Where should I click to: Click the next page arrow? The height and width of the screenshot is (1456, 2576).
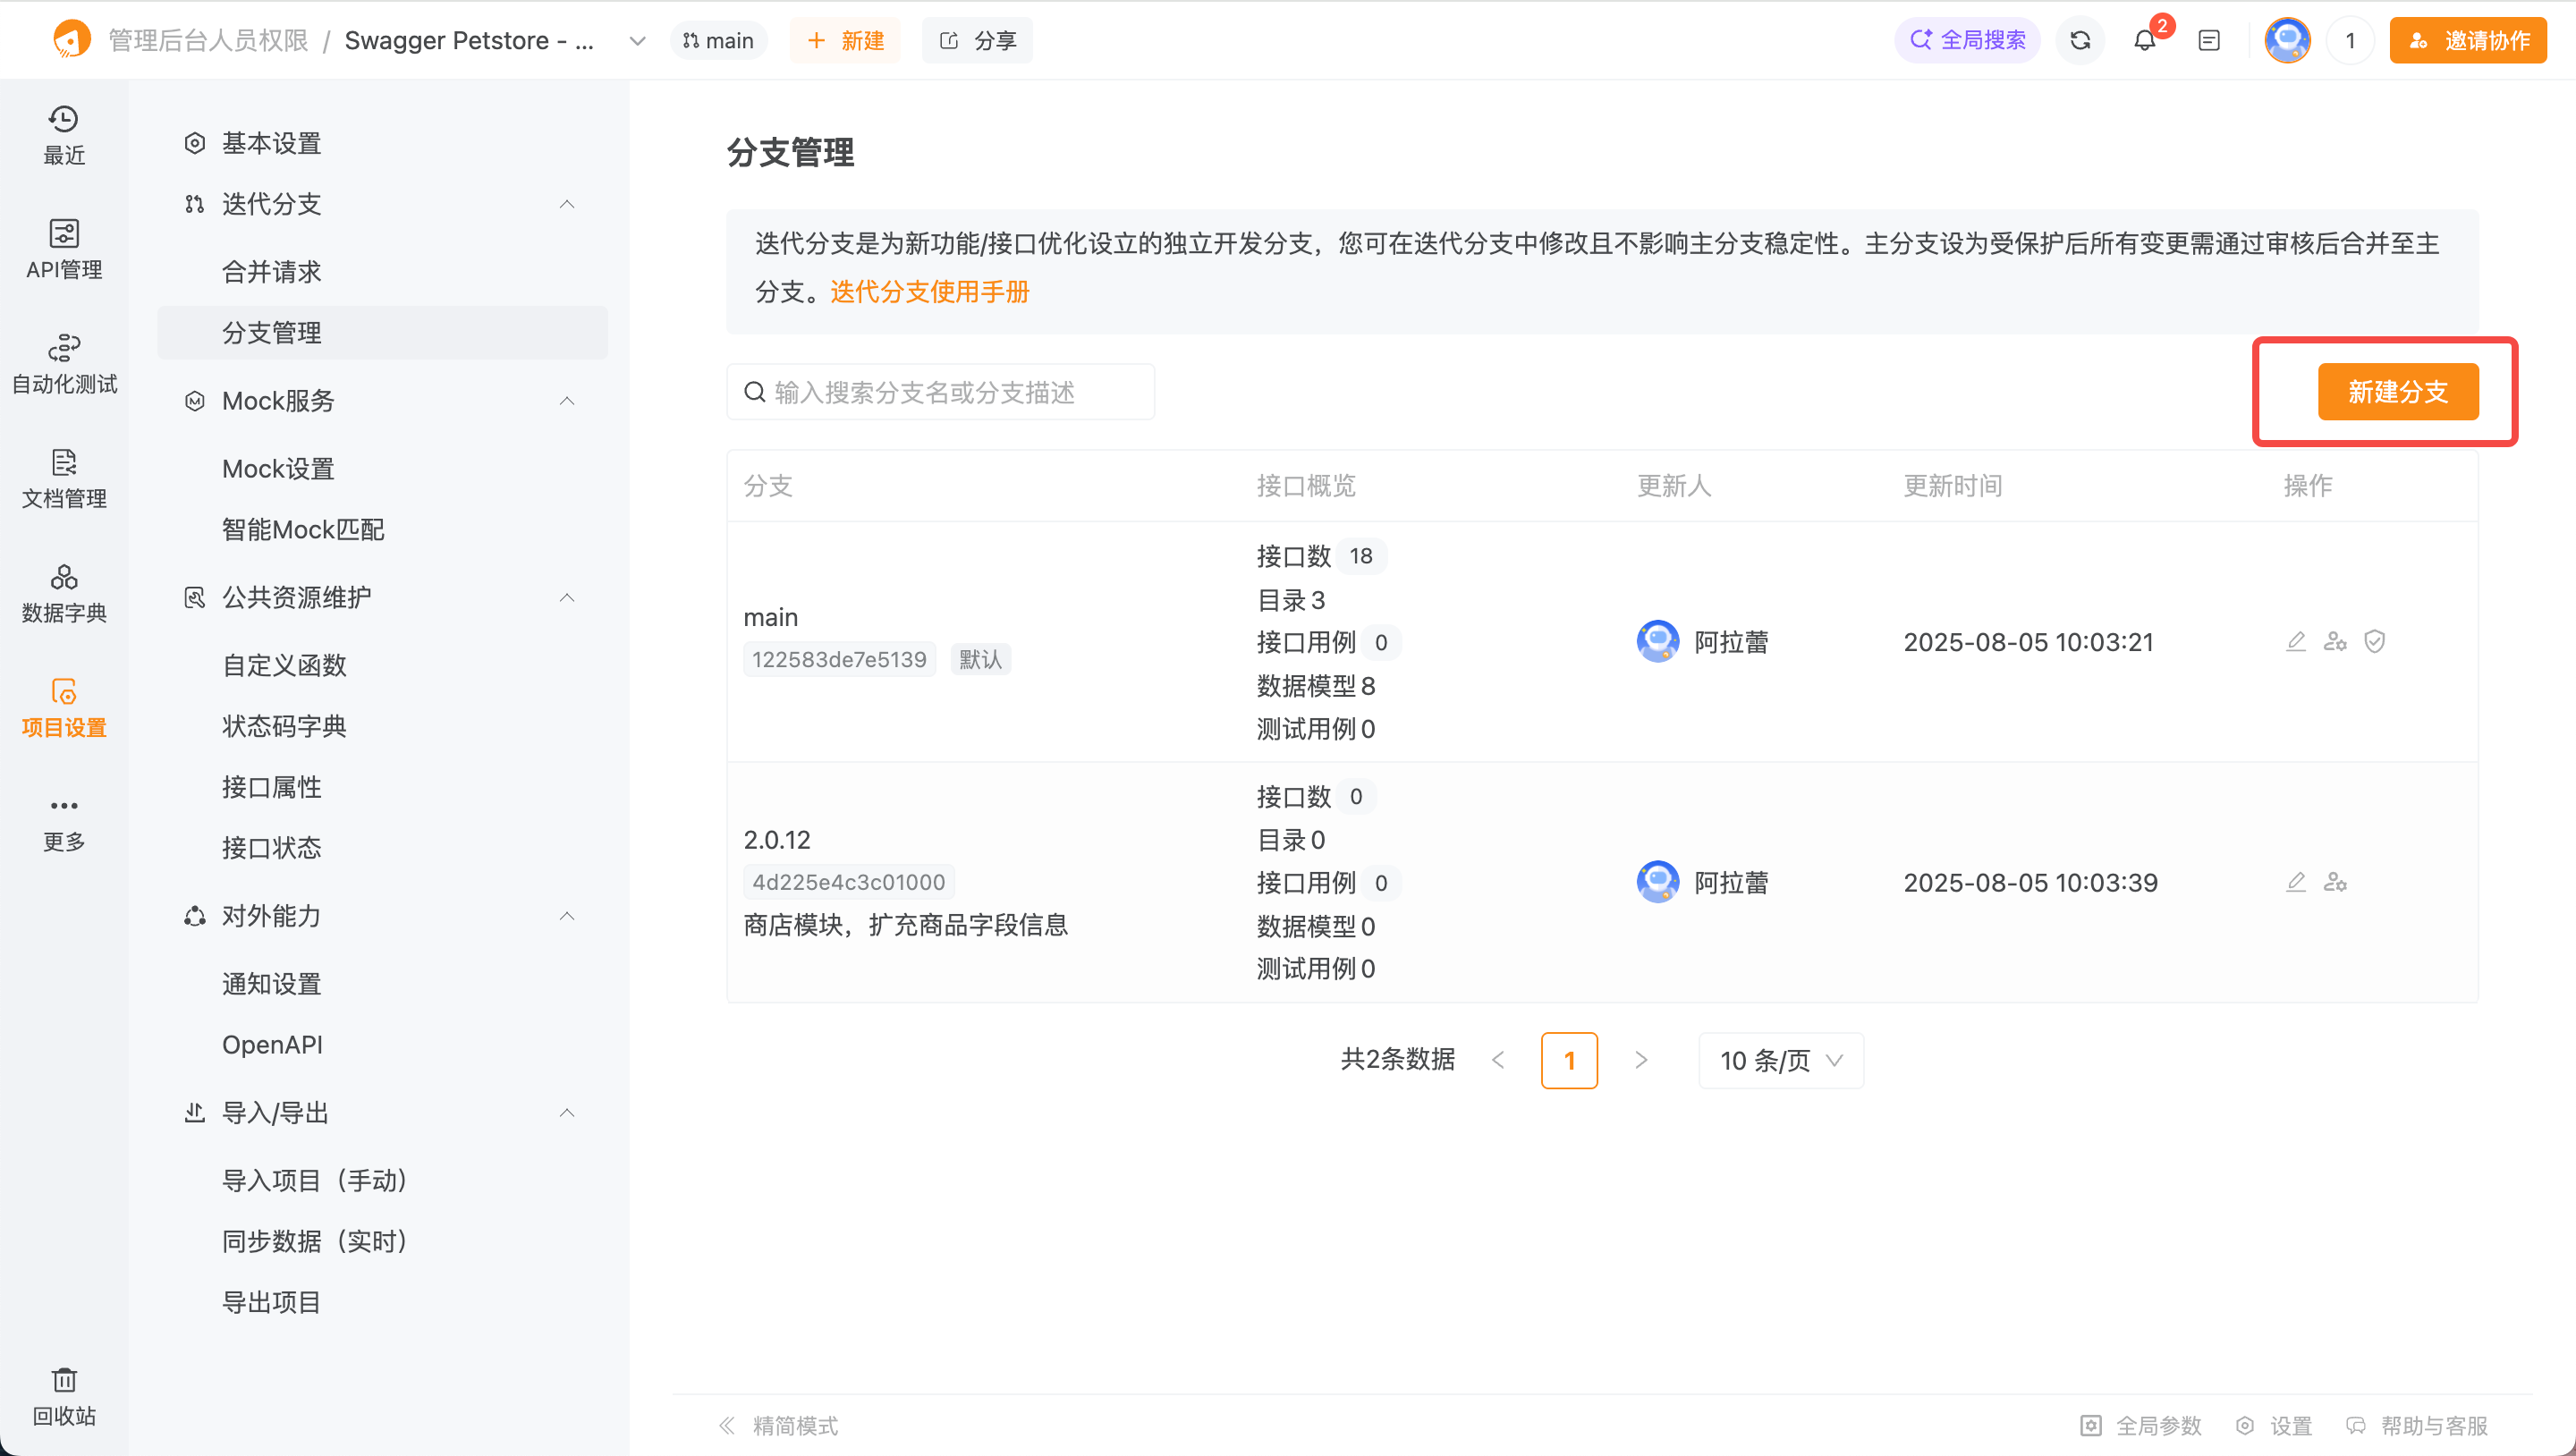[1641, 1060]
